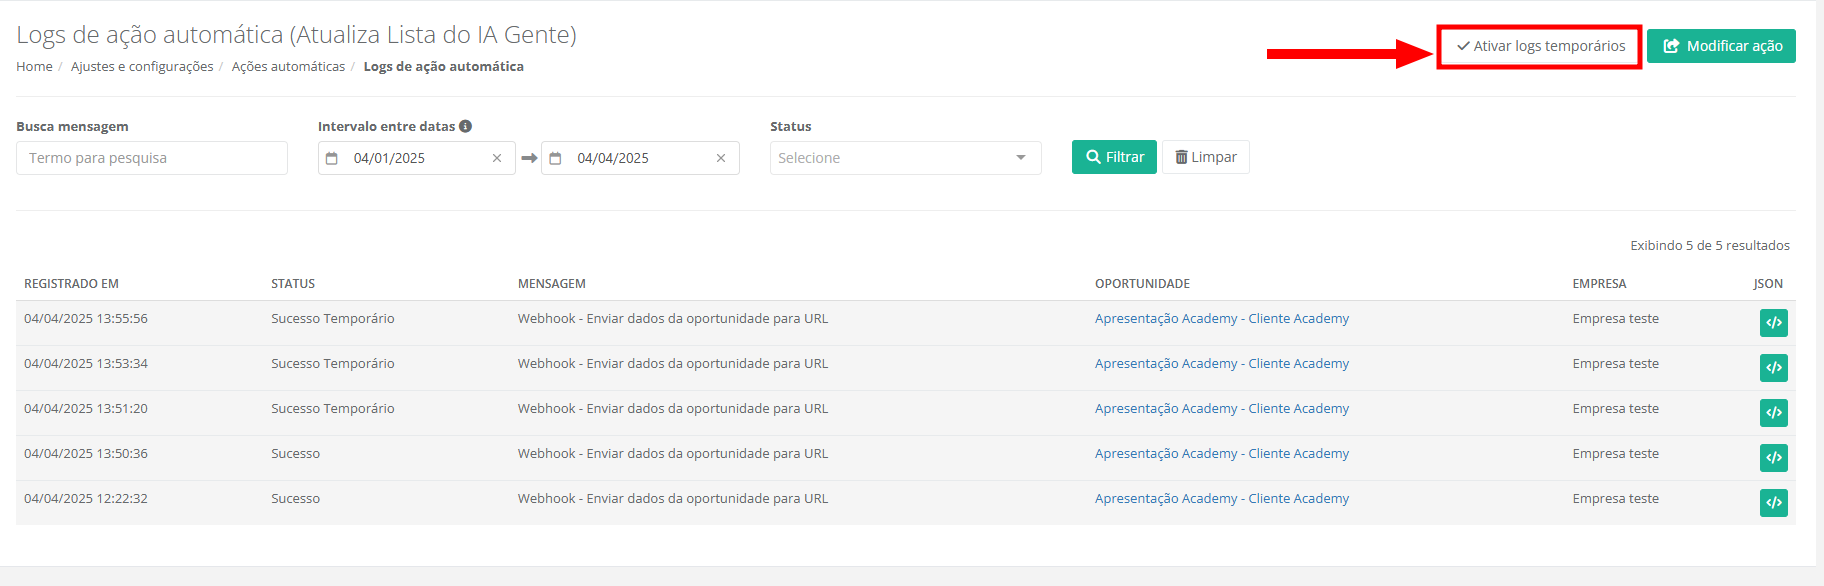This screenshot has width=1824, height=586.
Task: Open JSON for the 13:50:36 log entry
Action: (1773, 458)
